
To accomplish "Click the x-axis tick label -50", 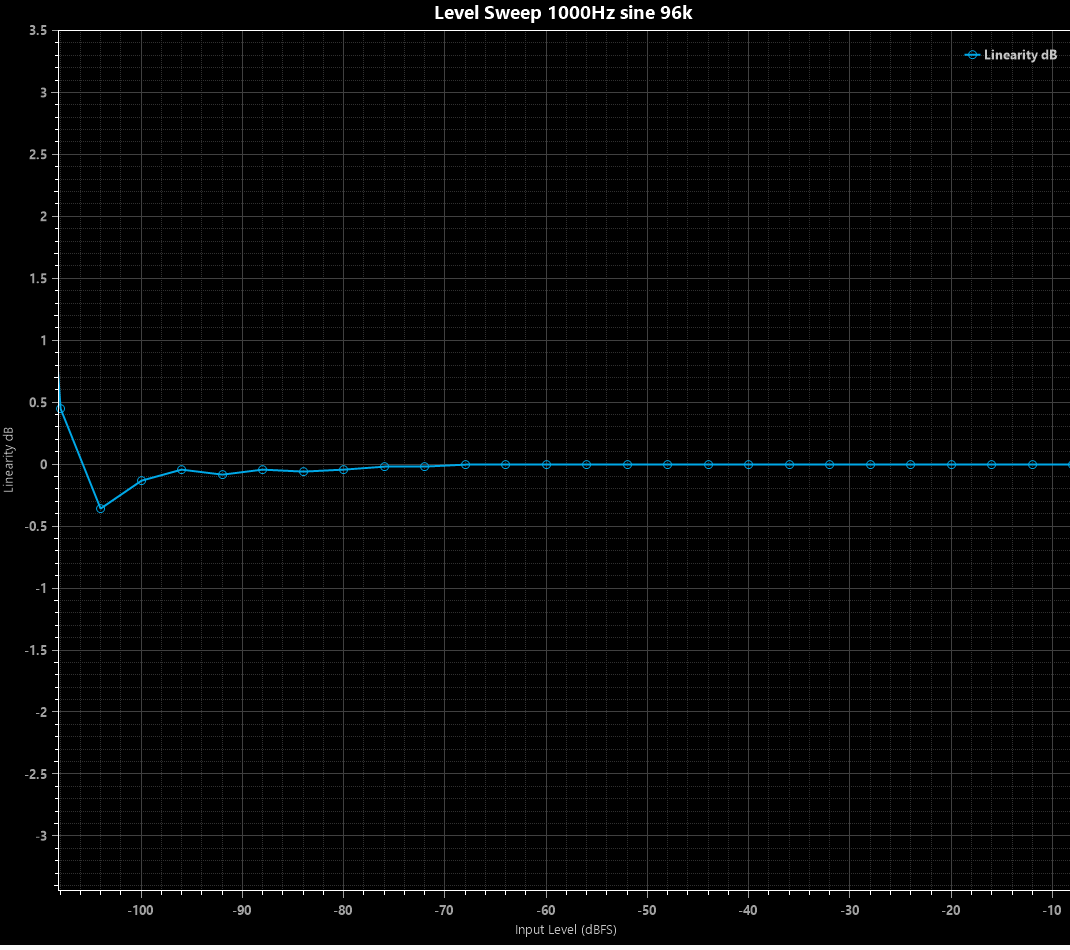I will (x=647, y=910).
